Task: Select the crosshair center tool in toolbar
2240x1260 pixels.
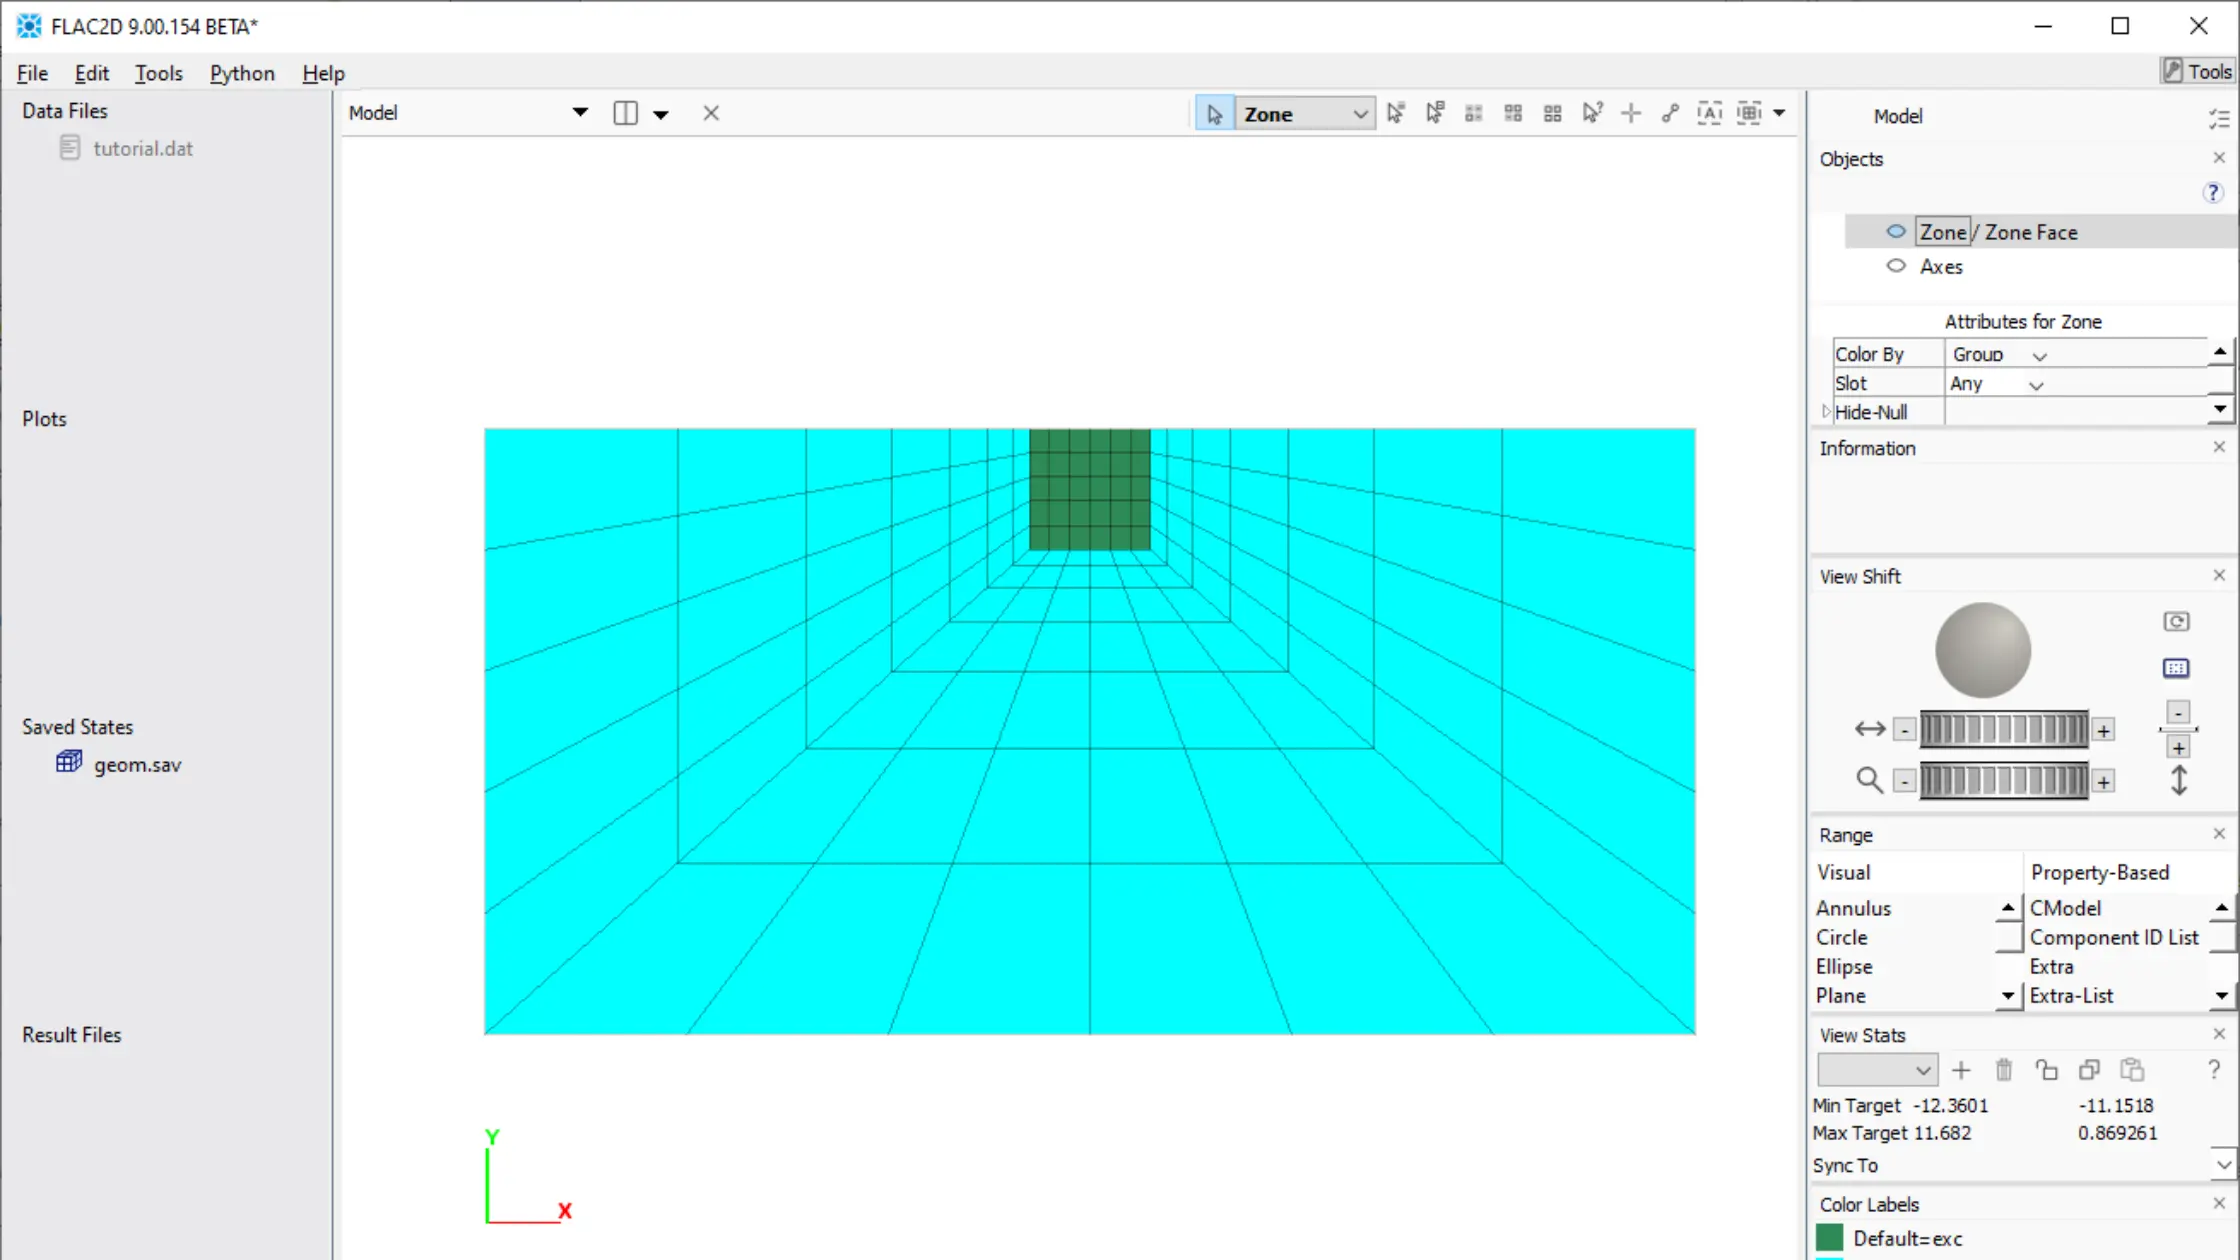Action: 1631,113
